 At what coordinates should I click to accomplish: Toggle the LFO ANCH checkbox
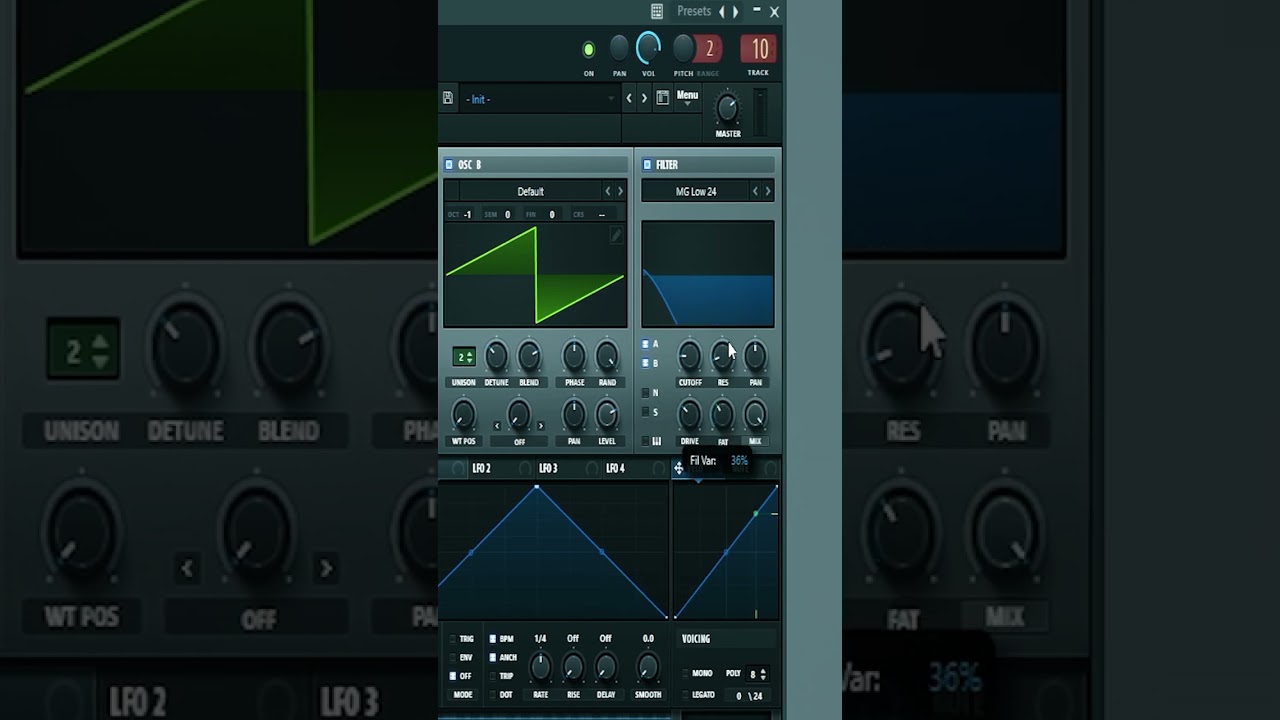(493, 658)
